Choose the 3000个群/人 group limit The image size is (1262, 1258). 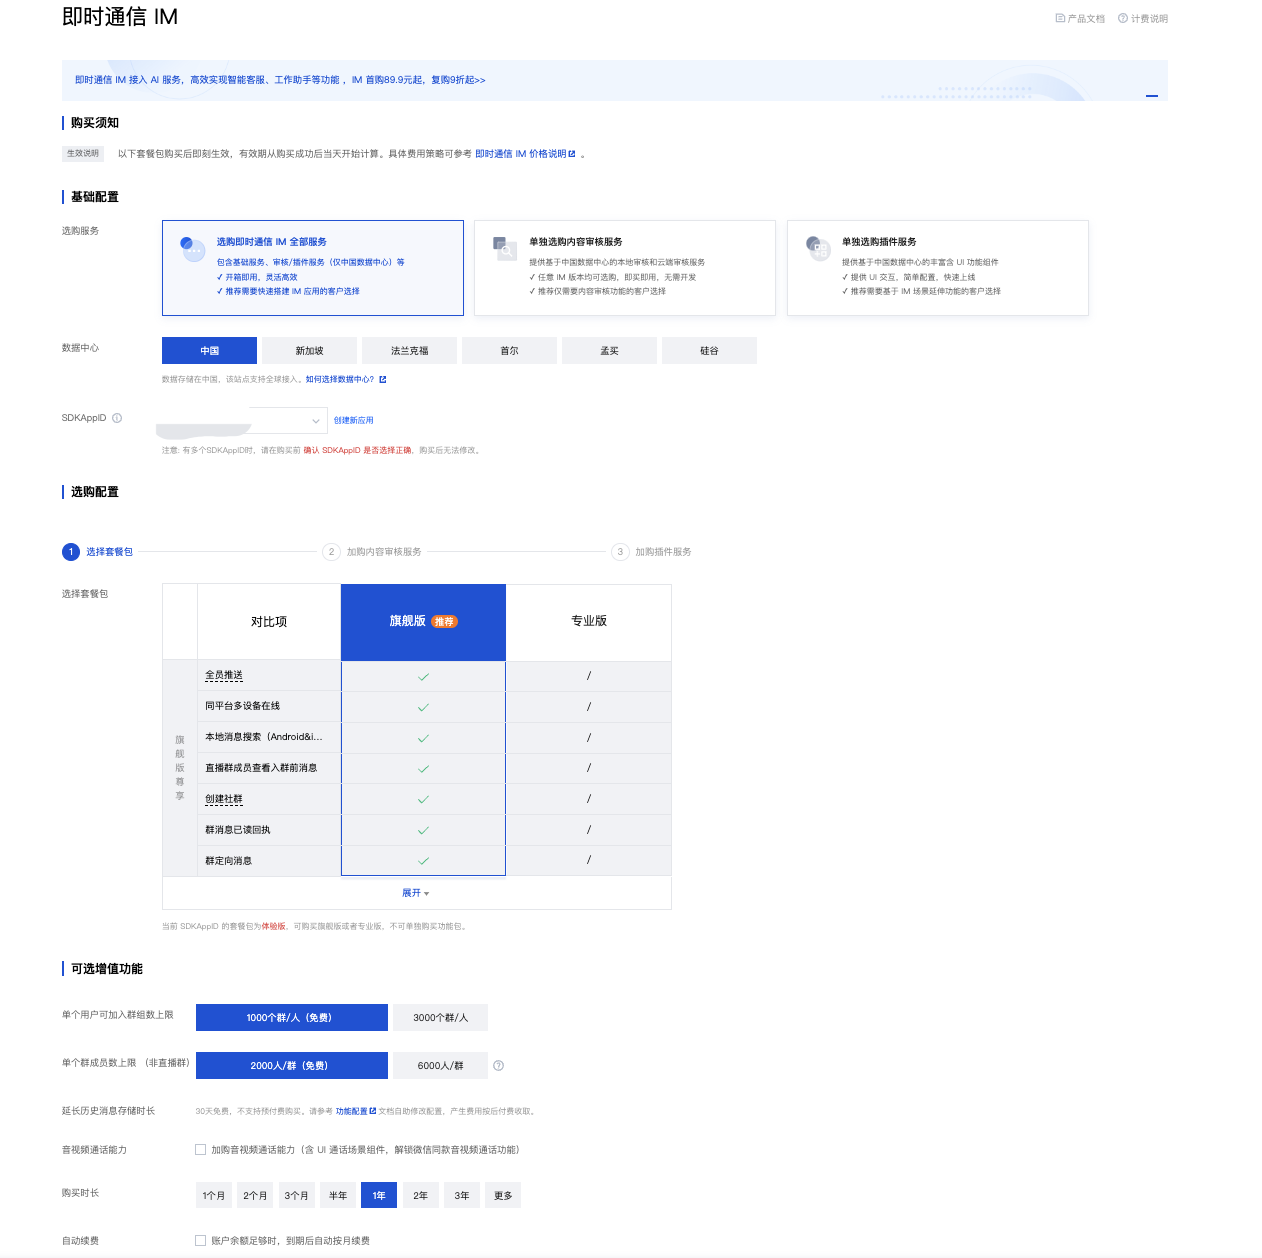[x=441, y=1018]
